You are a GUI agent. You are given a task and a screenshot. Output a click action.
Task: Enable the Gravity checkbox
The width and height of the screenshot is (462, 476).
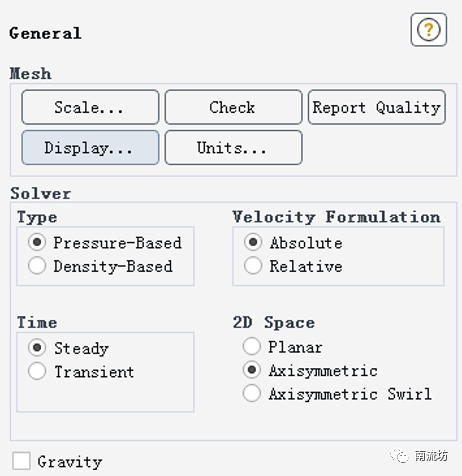tap(21, 461)
